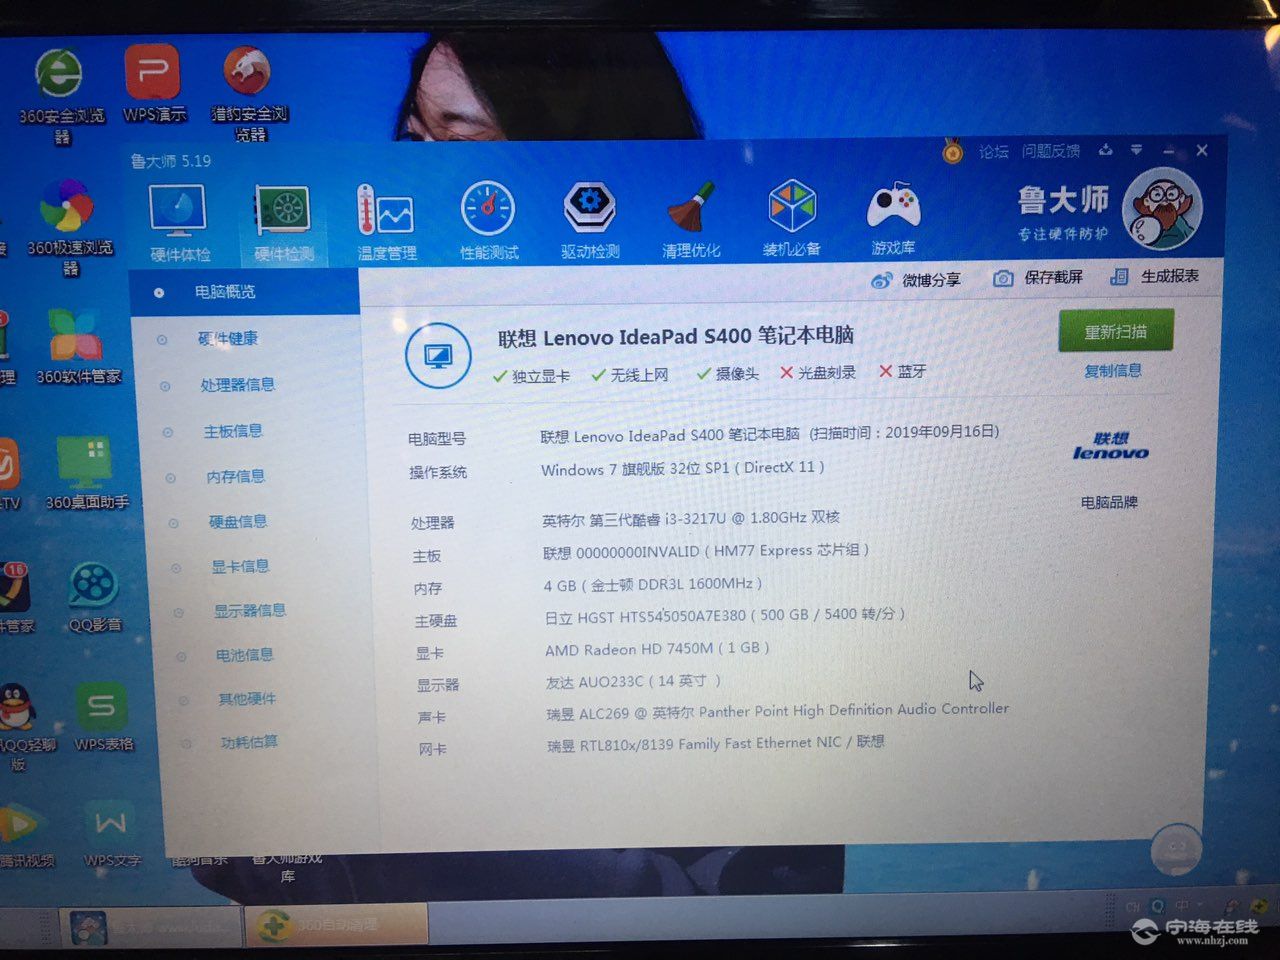Open 问题反馈 feedback link
This screenshot has height=960, width=1280.
click(x=1051, y=151)
